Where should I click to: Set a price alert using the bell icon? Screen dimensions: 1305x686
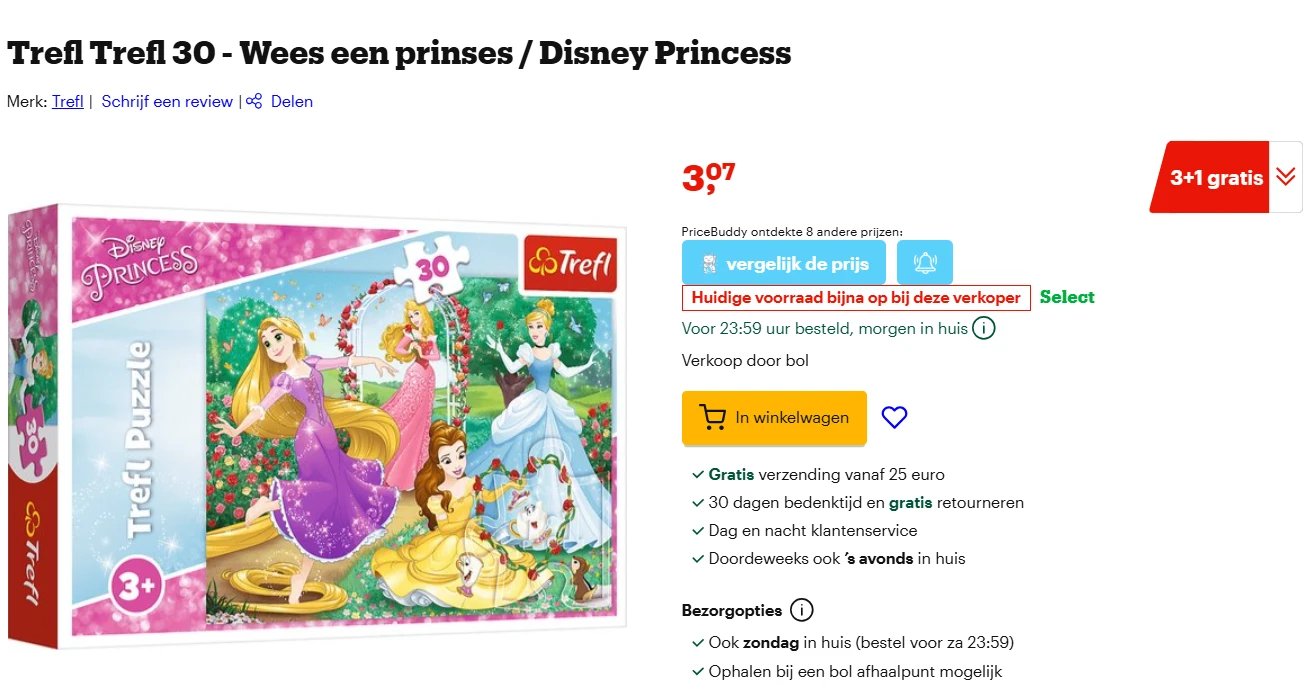coord(925,262)
